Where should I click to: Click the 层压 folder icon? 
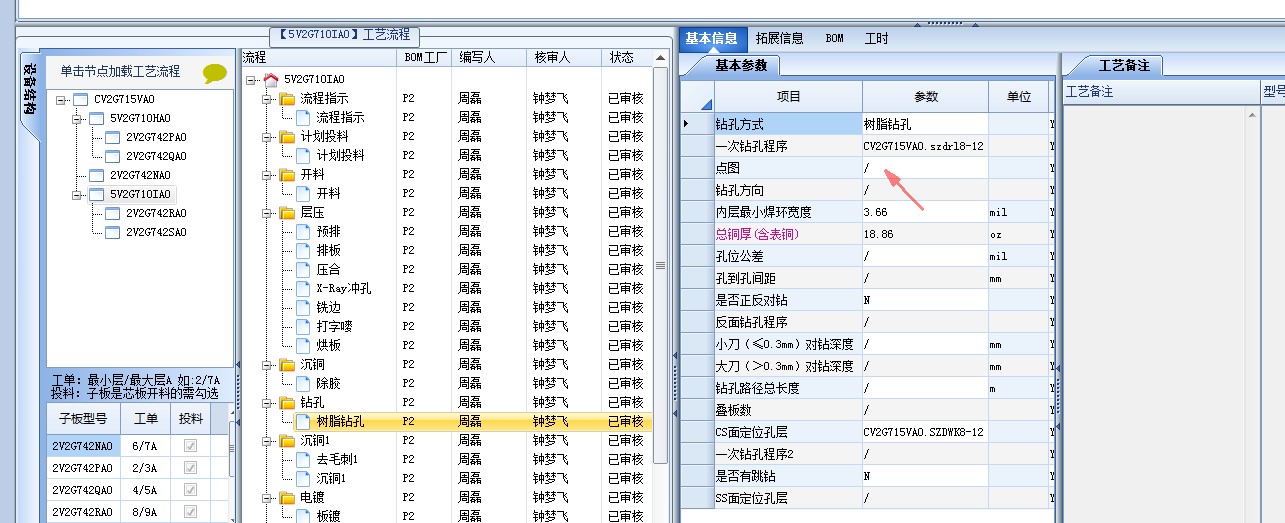click(288, 212)
